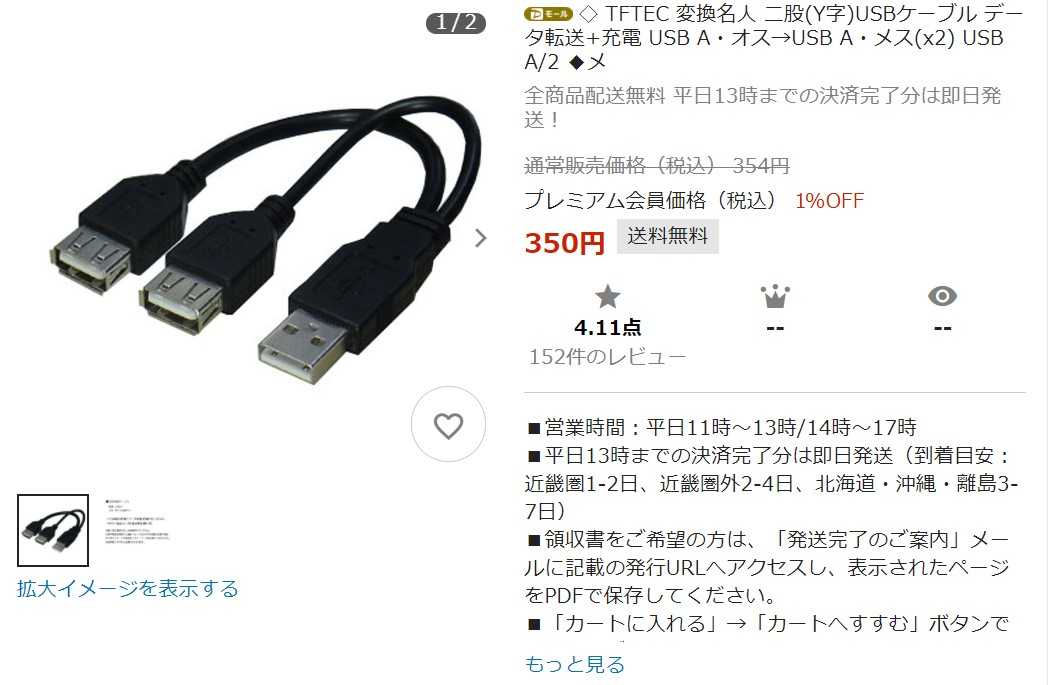This screenshot has width=1048, height=685.
Task: Click the eye views icon
Action: (x=942, y=296)
